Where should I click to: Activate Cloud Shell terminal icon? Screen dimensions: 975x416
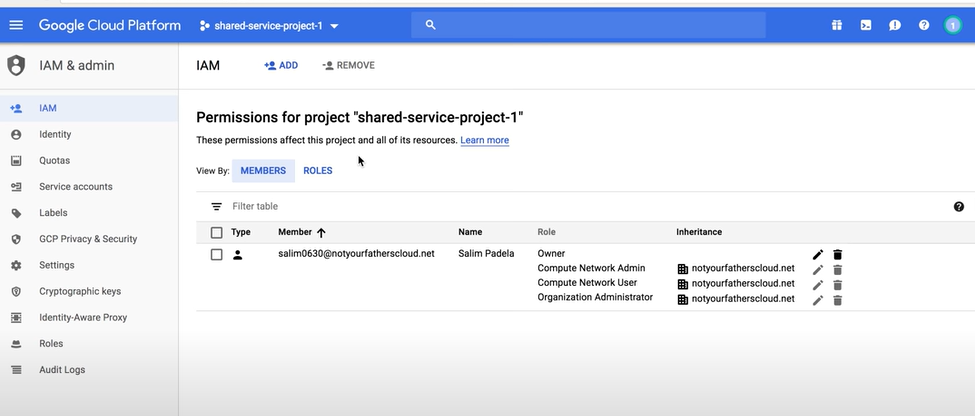coord(866,25)
